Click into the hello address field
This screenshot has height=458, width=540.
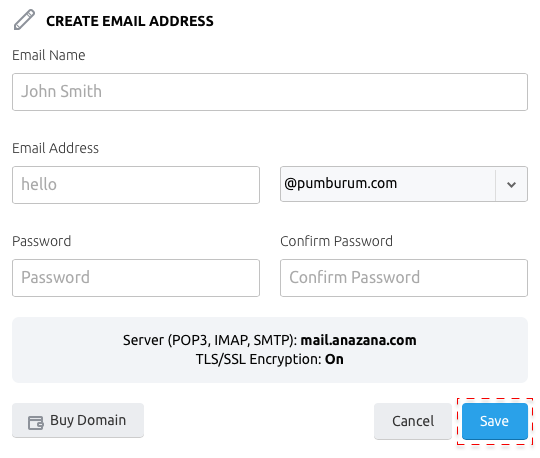[x=136, y=185]
